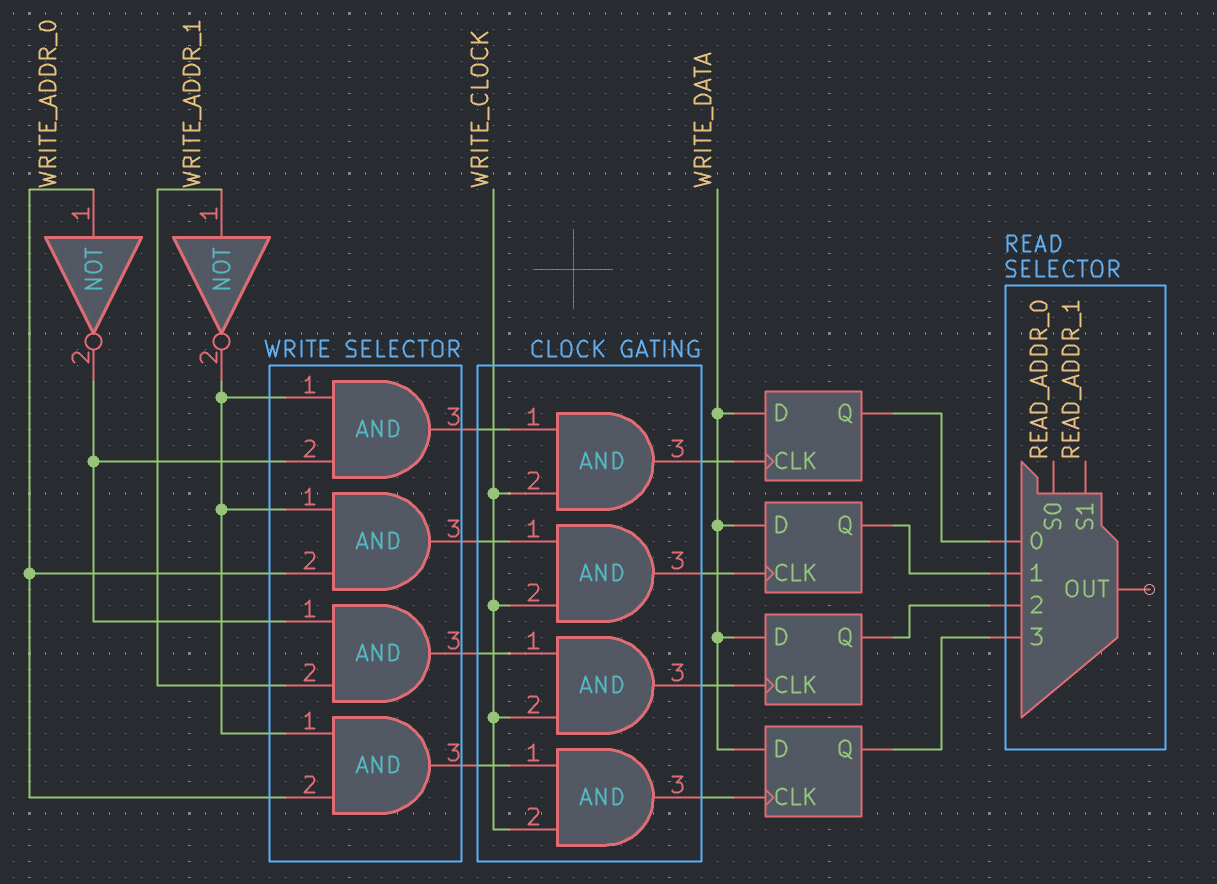This screenshot has width=1217, height=884.
Task: Select the topmost AND gate in WRITE SELECTOR
Action: tap(380, 429)
